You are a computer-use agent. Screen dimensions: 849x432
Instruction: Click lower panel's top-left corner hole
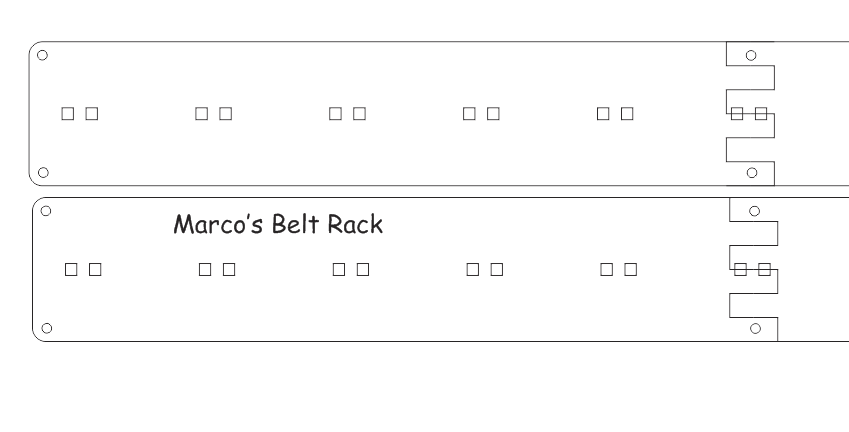click(x=46, y=211)
